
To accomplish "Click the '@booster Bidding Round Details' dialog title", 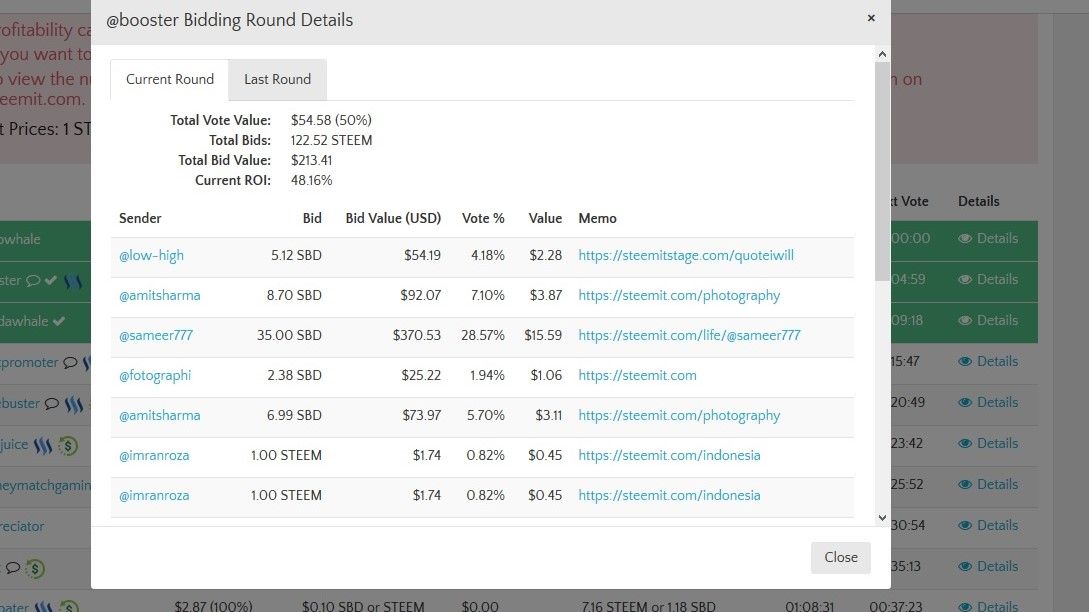I will coord(229,20).
